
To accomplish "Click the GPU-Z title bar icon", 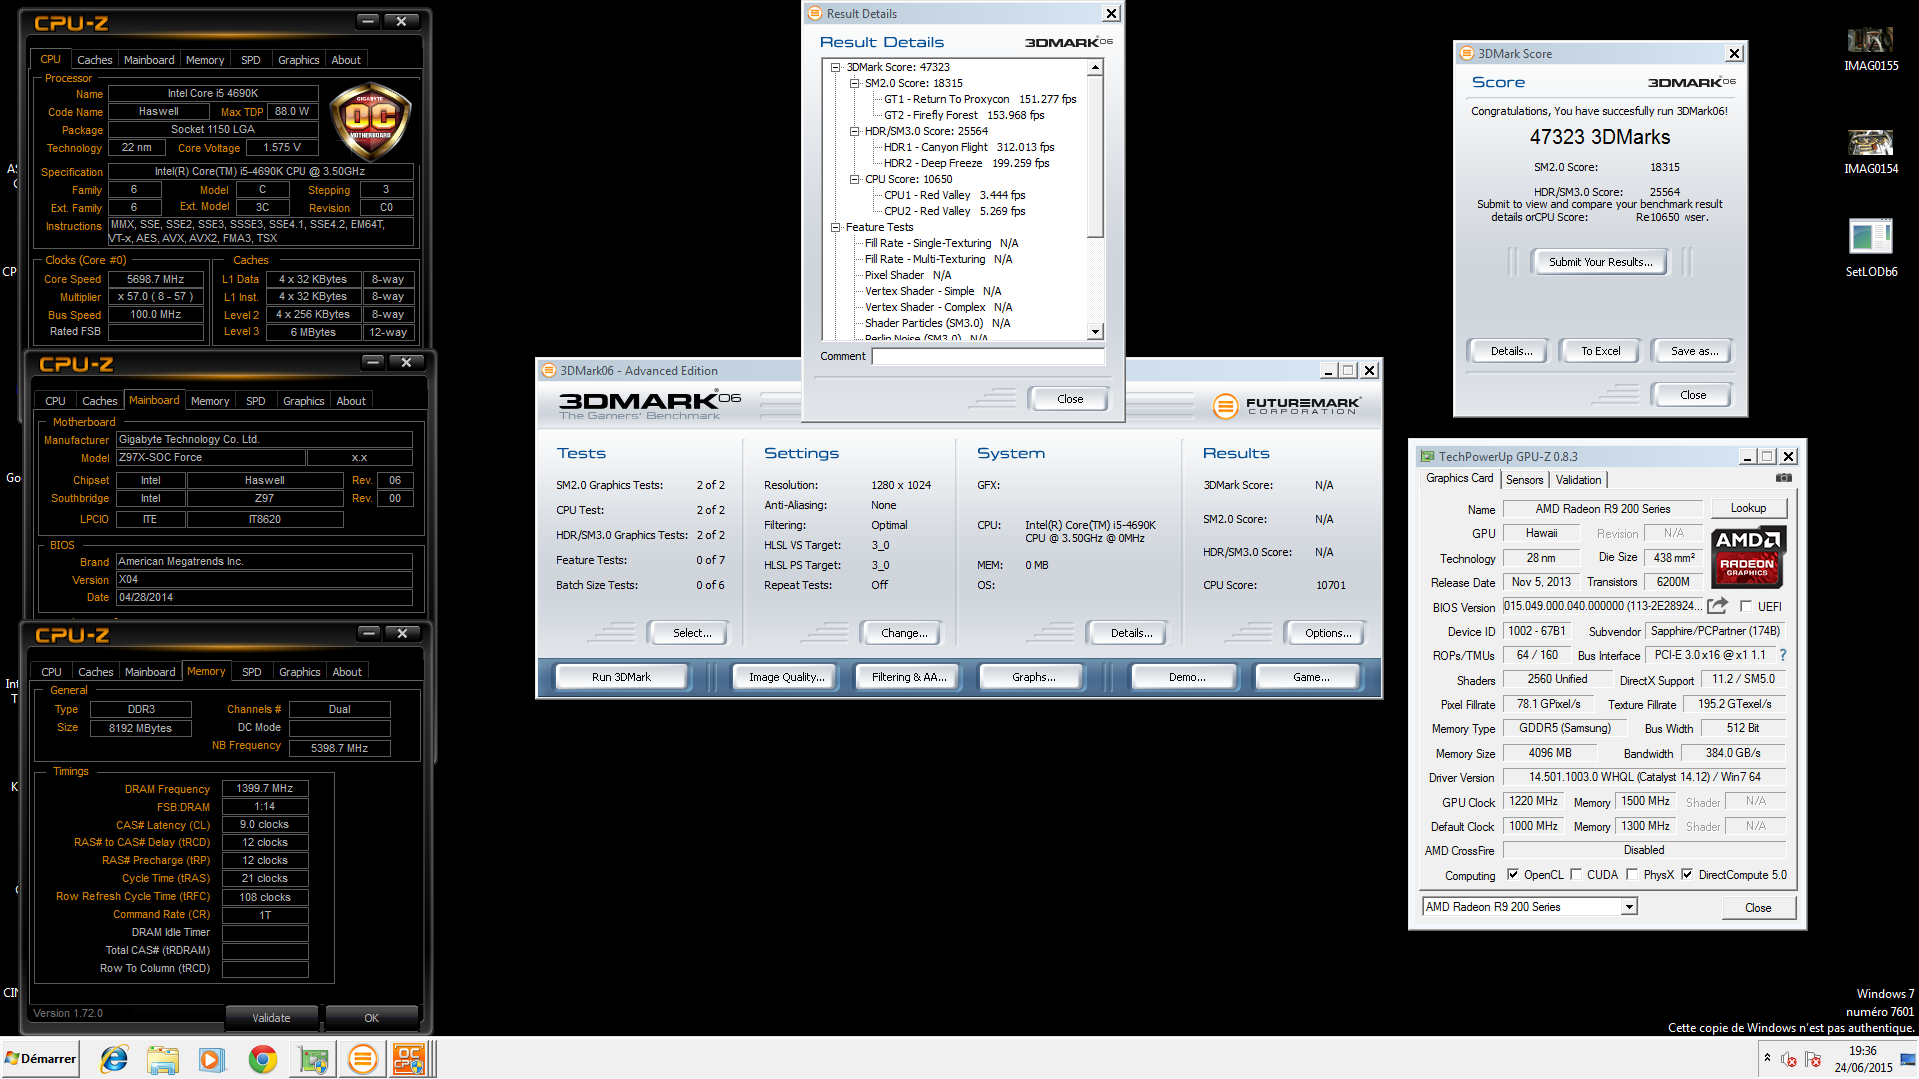I will 1427,457.
